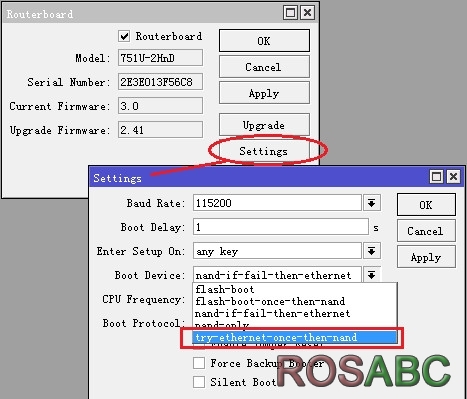
Task: Click OK in the Routerboard window
Action: (264, 41)
